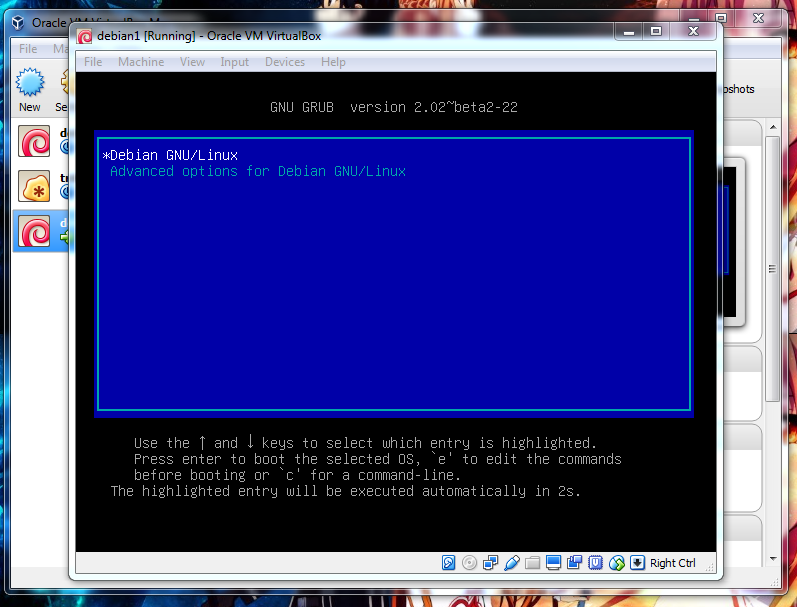Open File menu in VirtualBox Manager window
This screenshot has height=607, width=797.
[28, 49]
